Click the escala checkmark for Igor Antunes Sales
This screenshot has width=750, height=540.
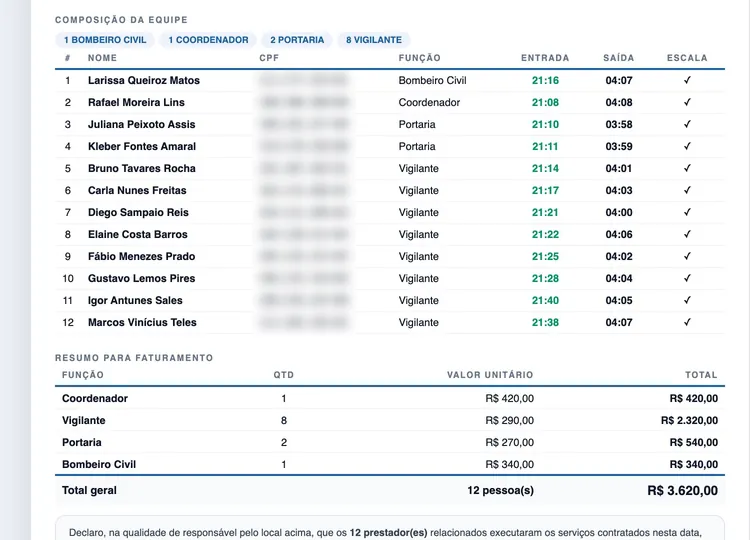click(687, 300)
